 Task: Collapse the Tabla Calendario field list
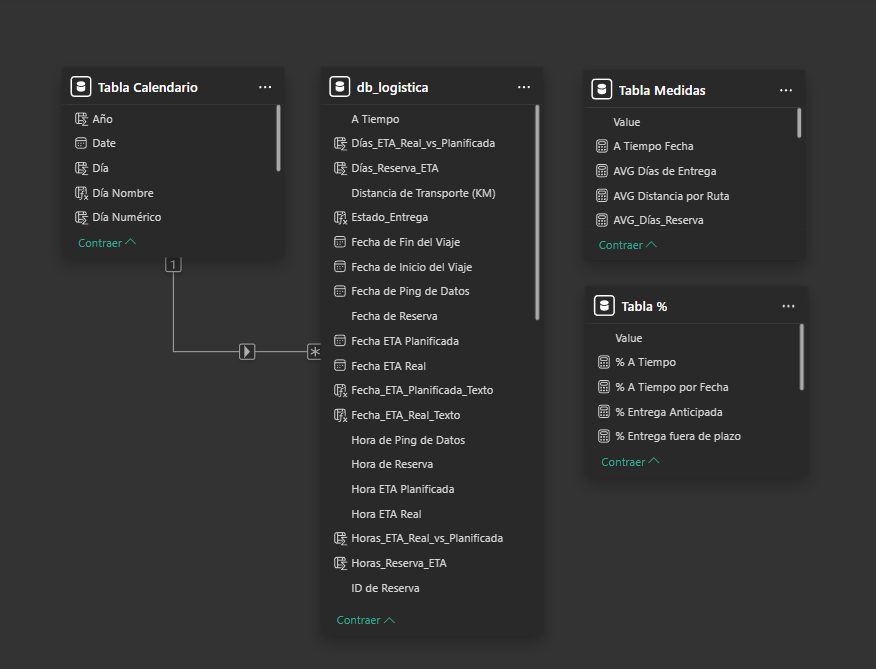[x=107, y=243]
